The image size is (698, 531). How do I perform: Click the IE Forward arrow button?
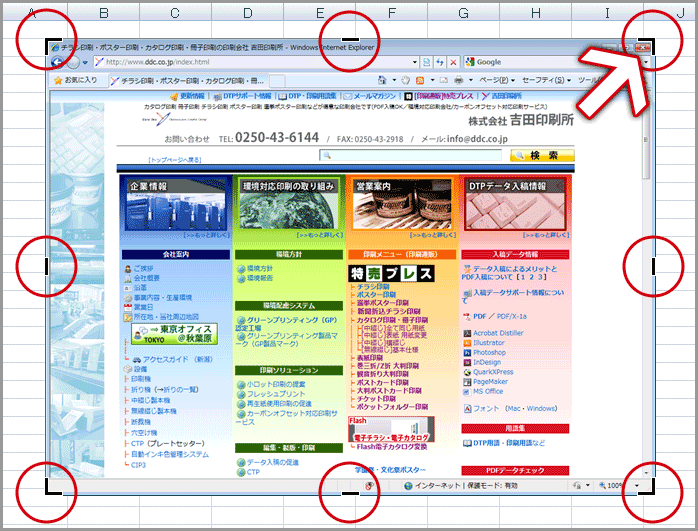(73, 62)
